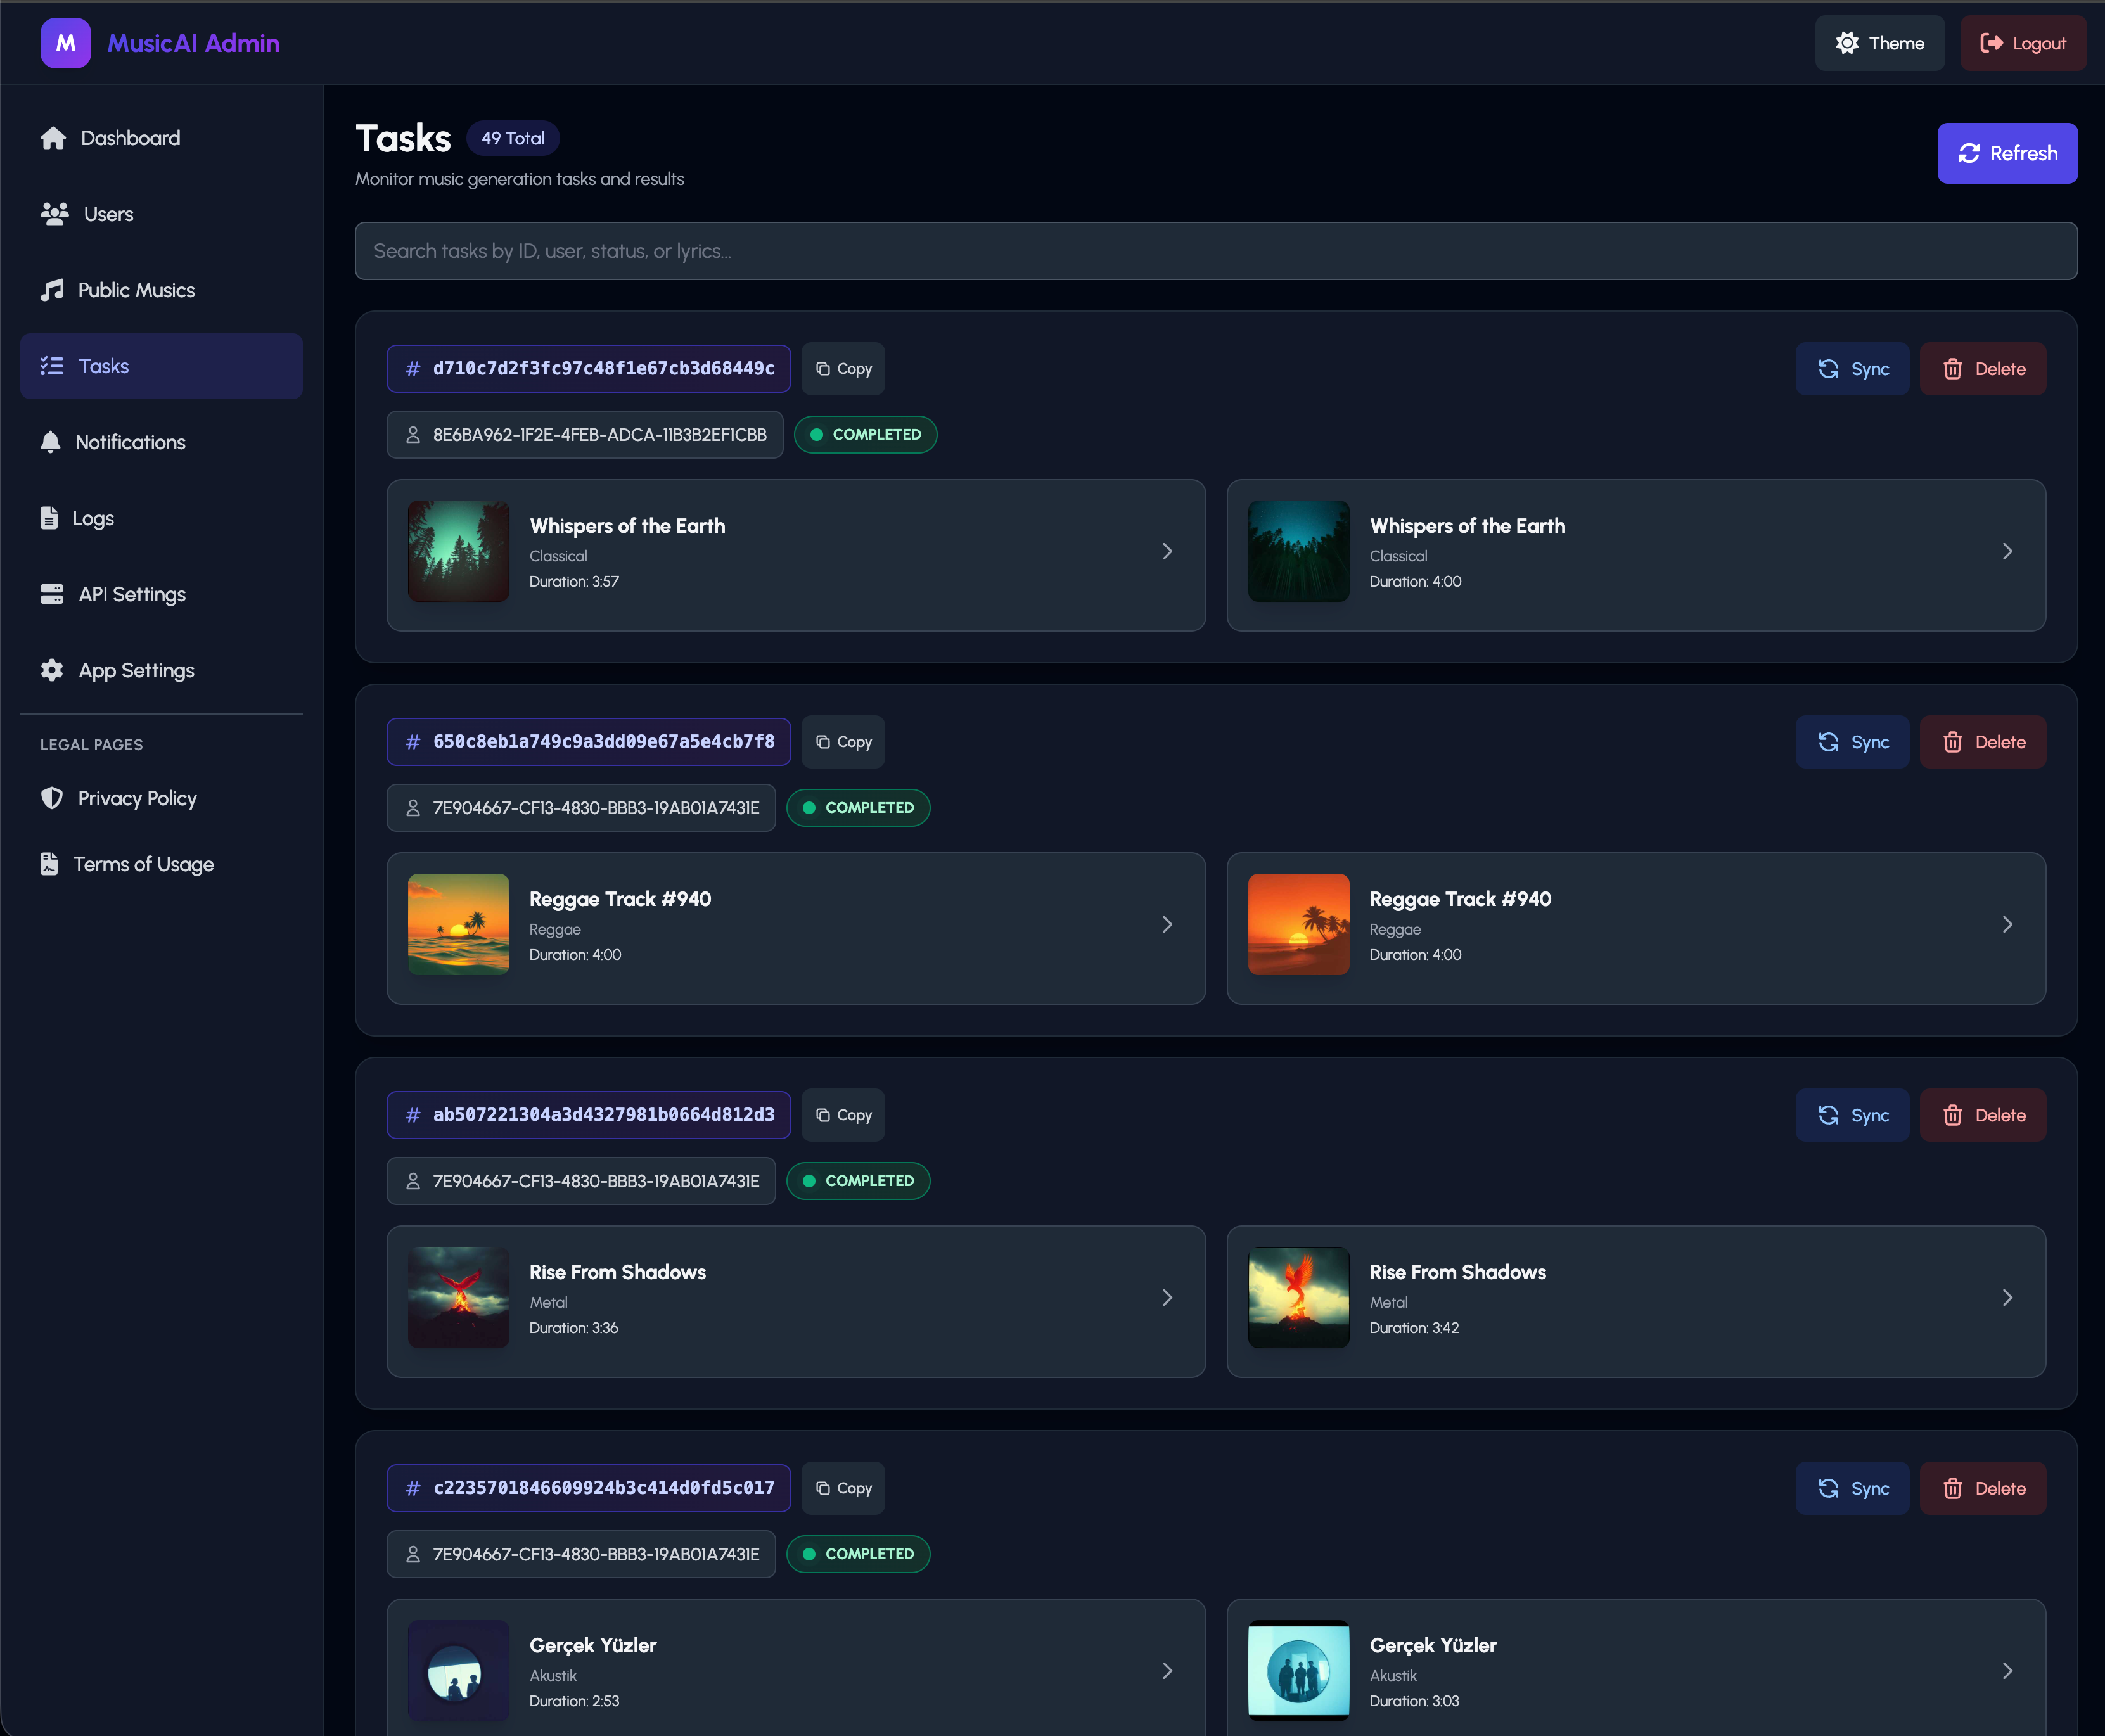Image resolution: width=2105 pixels, height=1736 pixels.
Task: Open Notifications page
Action: 161,442
